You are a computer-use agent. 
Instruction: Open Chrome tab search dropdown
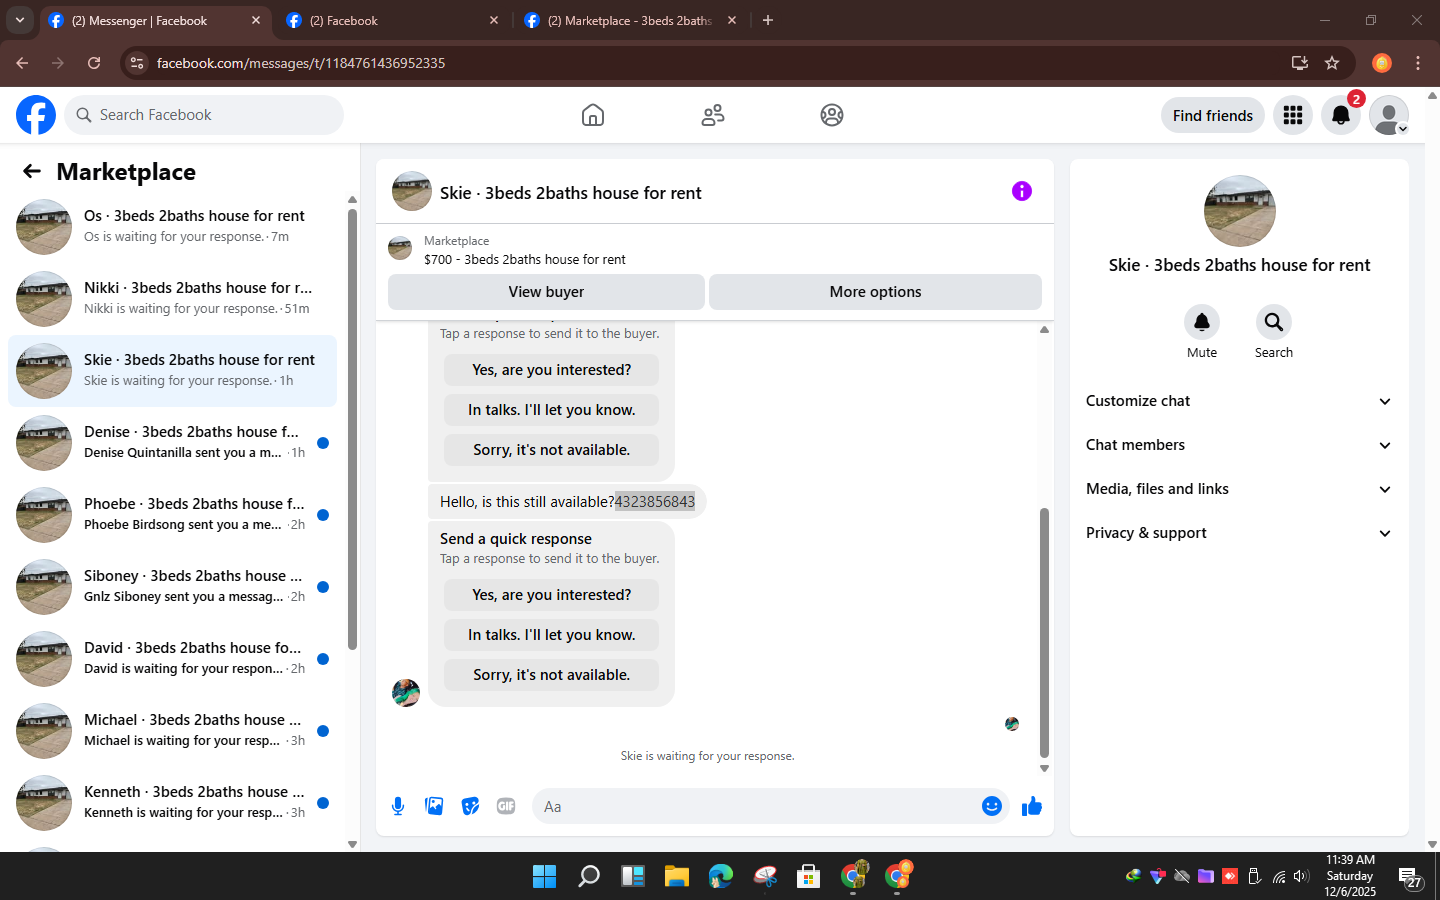click(x=19, y=20)
